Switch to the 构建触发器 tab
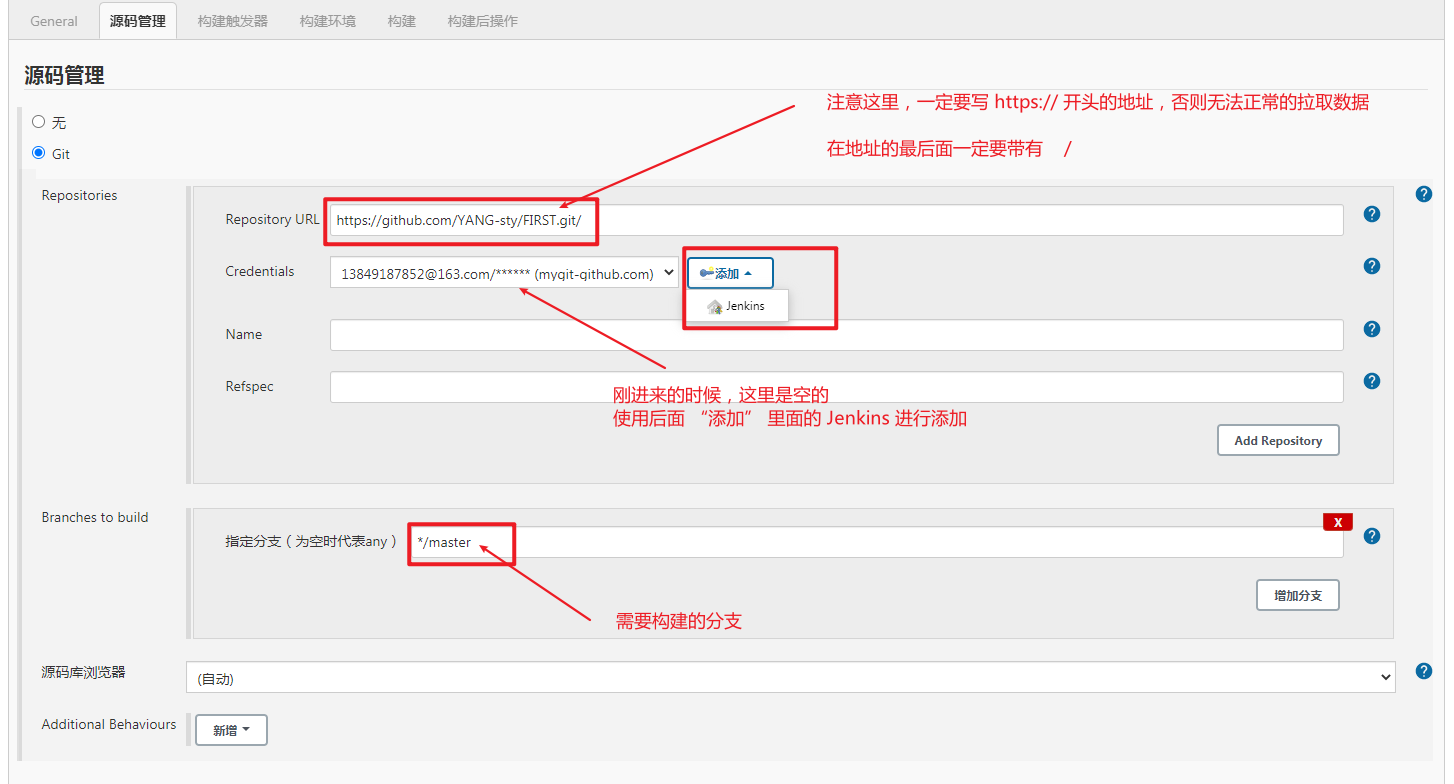 pos(233,21)
